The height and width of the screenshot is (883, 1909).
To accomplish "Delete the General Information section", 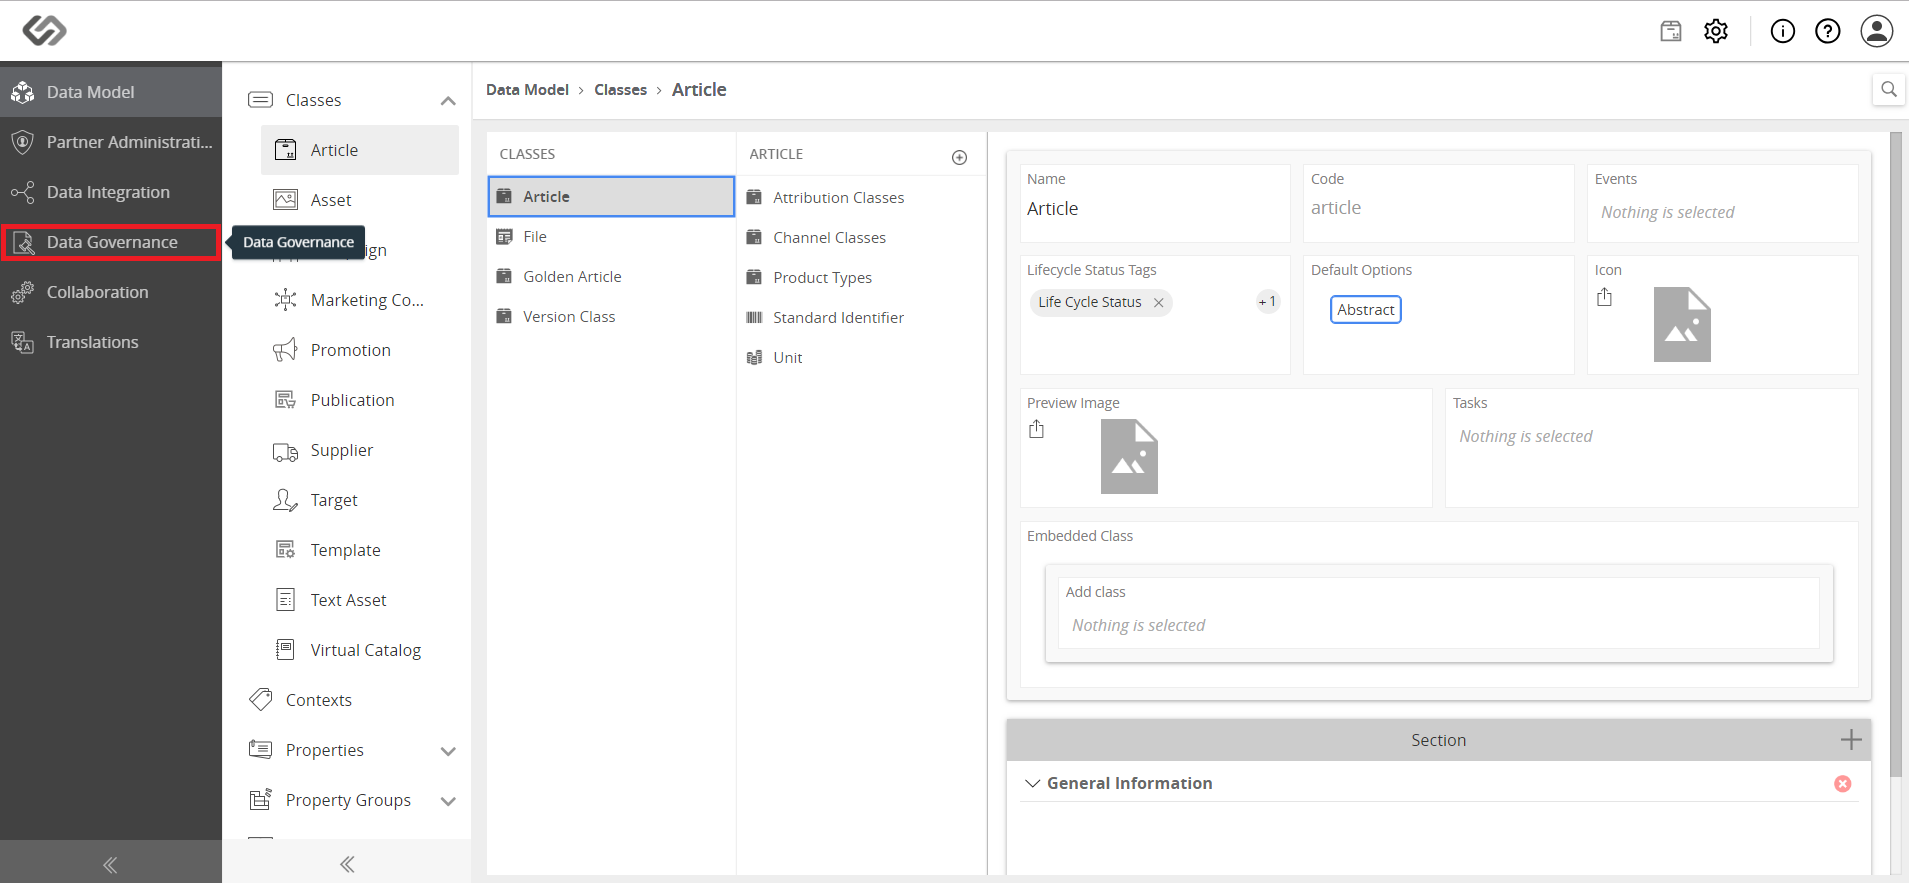I will (x=1843, y=784).
